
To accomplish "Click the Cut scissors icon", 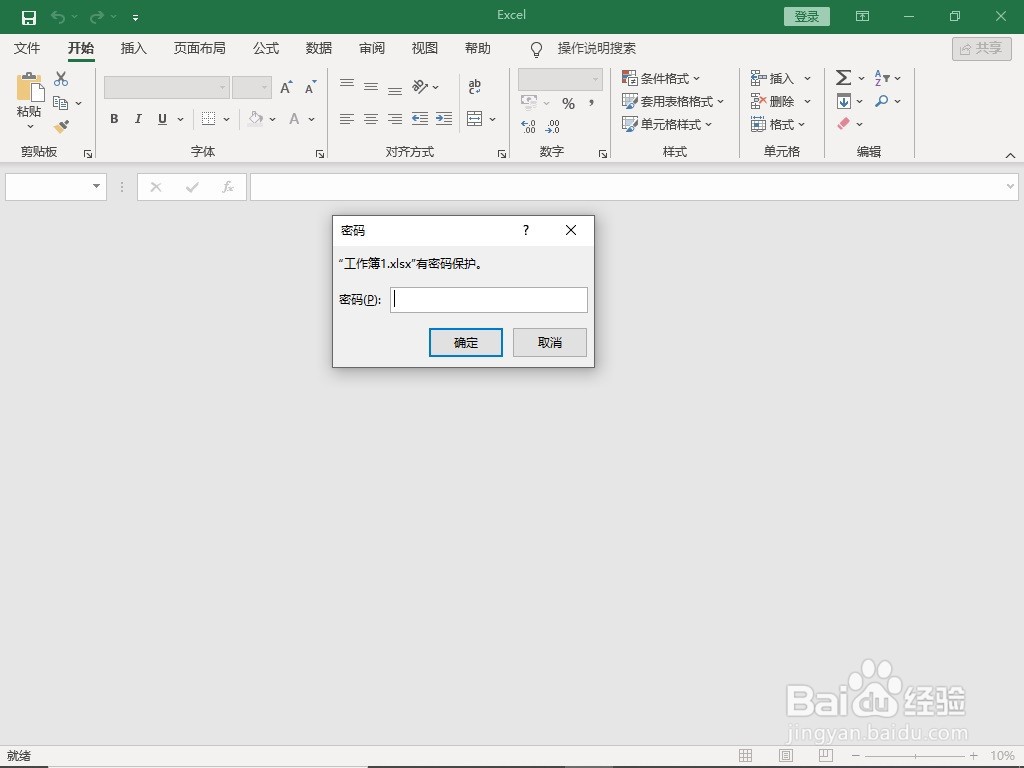I will point(61,79).
